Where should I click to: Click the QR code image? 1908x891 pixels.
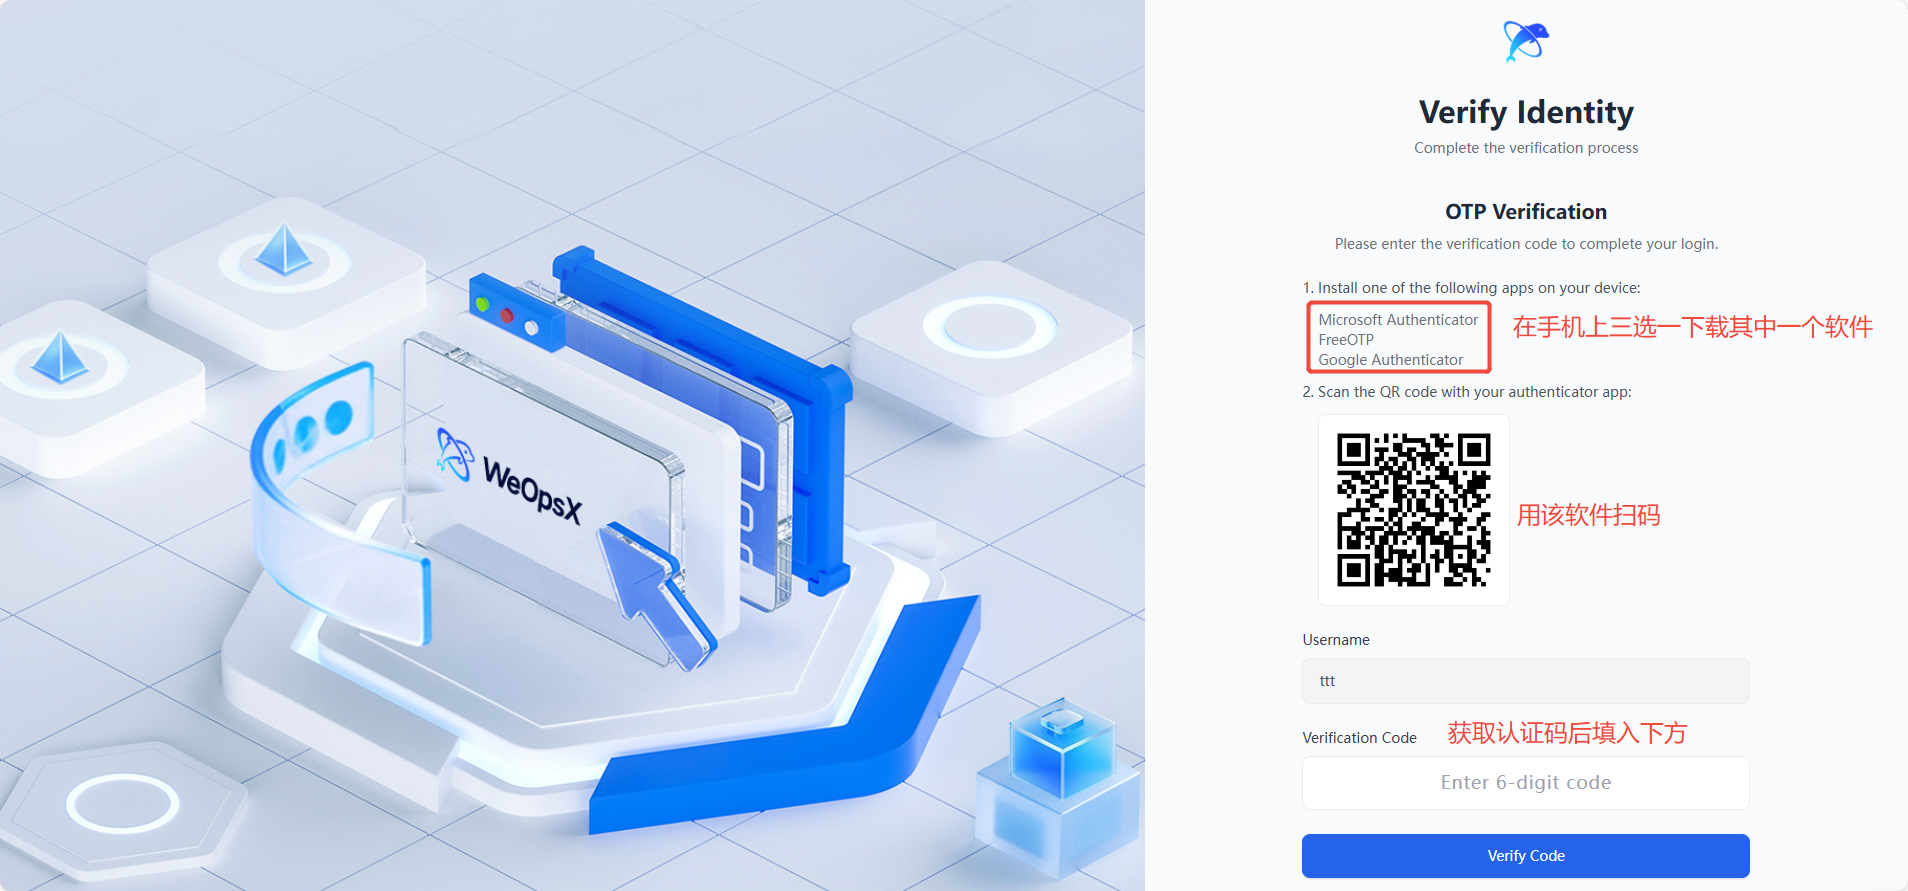pos(1414,510)
